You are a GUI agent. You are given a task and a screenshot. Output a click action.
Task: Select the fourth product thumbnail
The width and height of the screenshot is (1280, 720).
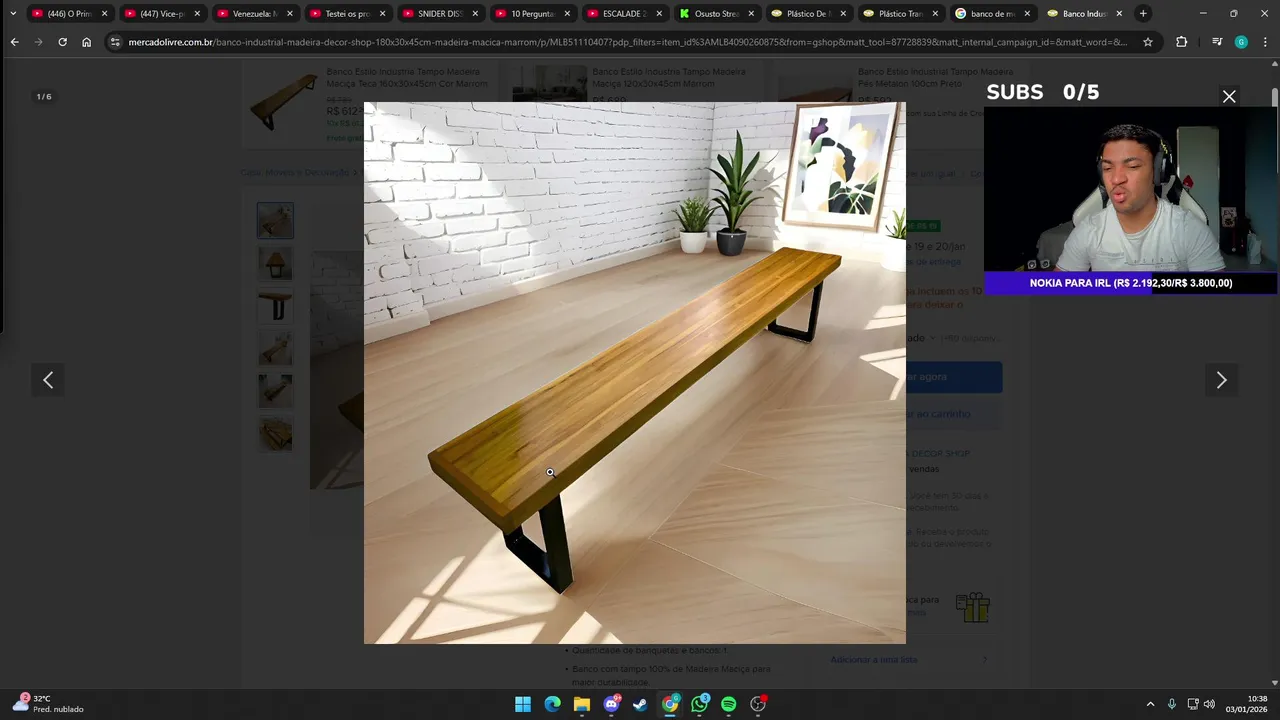(275, 349)
